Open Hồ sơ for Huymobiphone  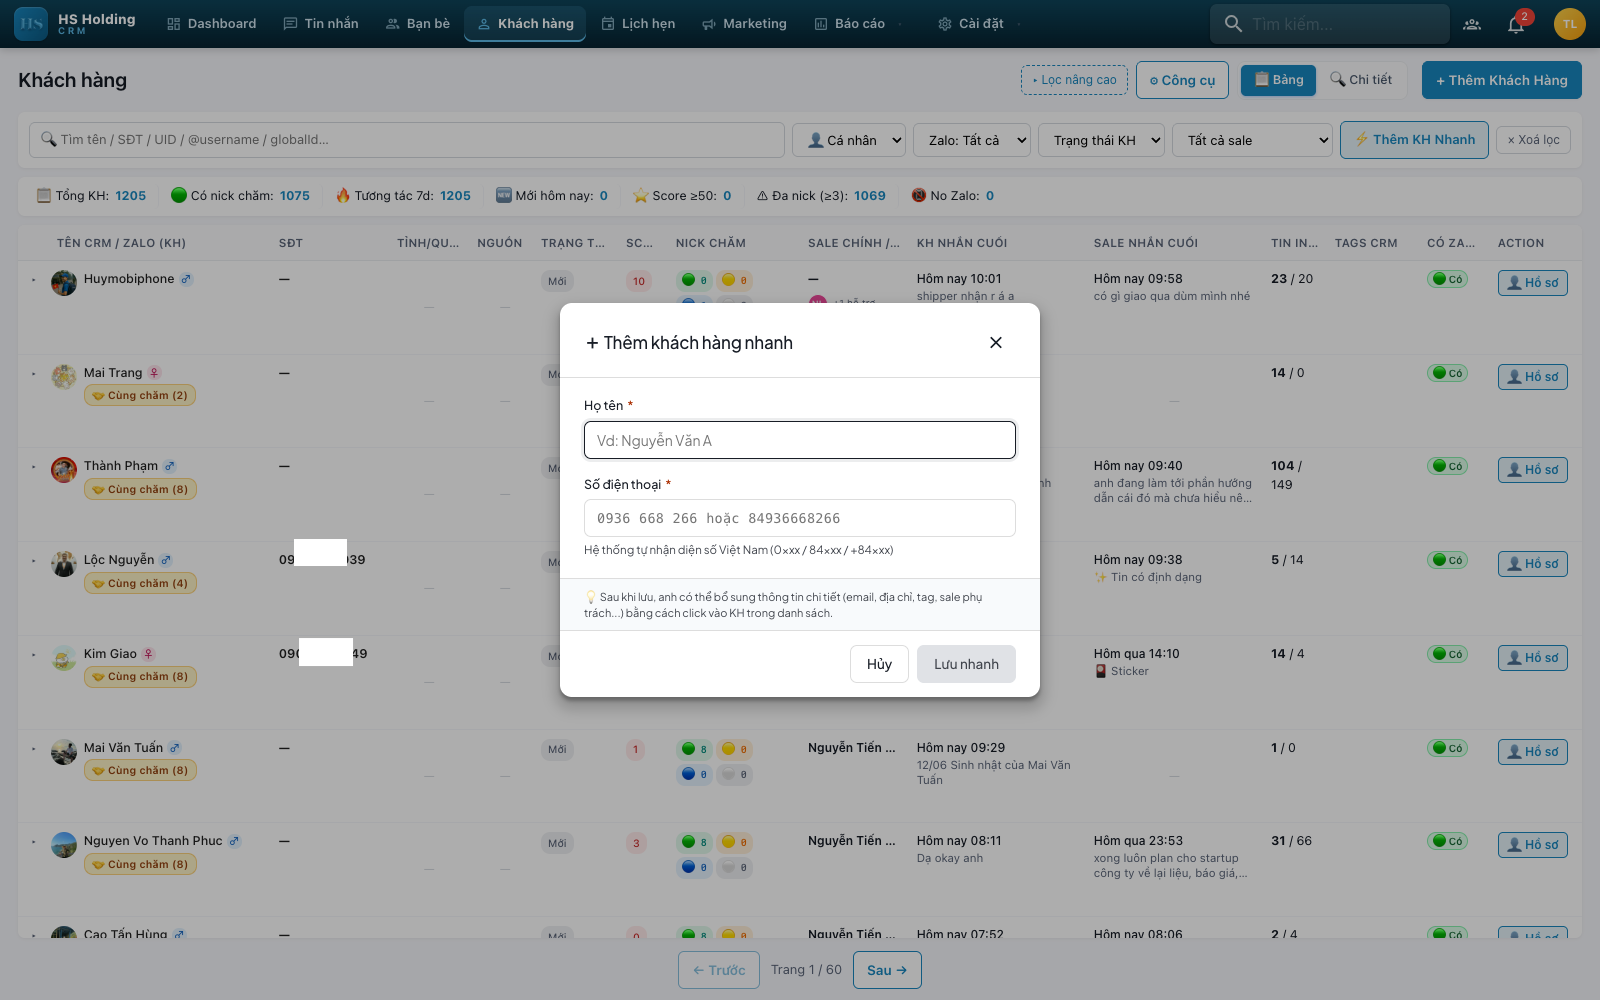1532,283
